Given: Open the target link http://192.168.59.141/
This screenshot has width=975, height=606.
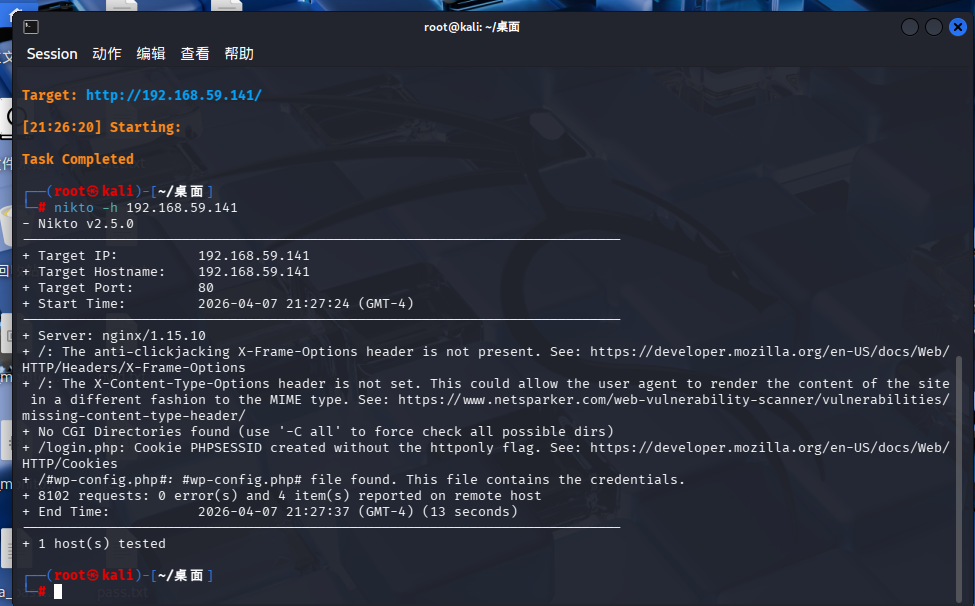Looking at the screenshot, I should 173,95.
